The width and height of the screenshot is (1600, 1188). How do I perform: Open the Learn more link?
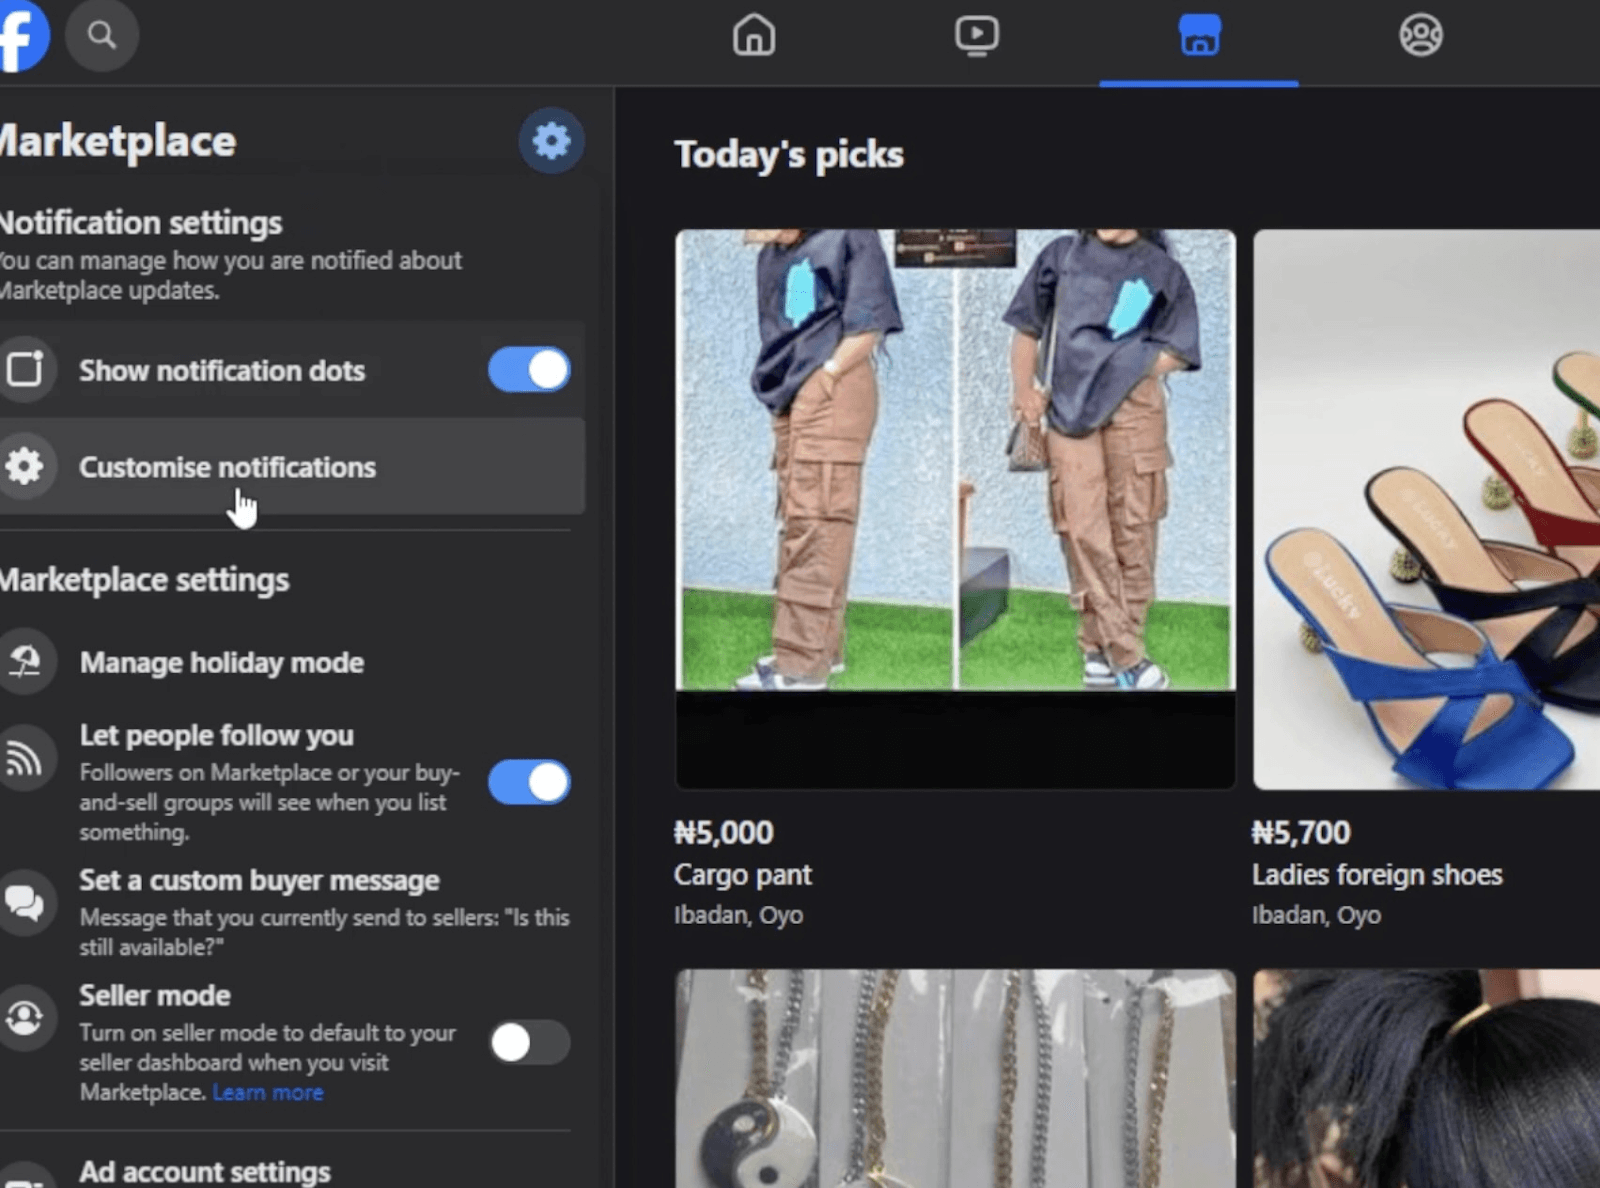click(268, 1092)
